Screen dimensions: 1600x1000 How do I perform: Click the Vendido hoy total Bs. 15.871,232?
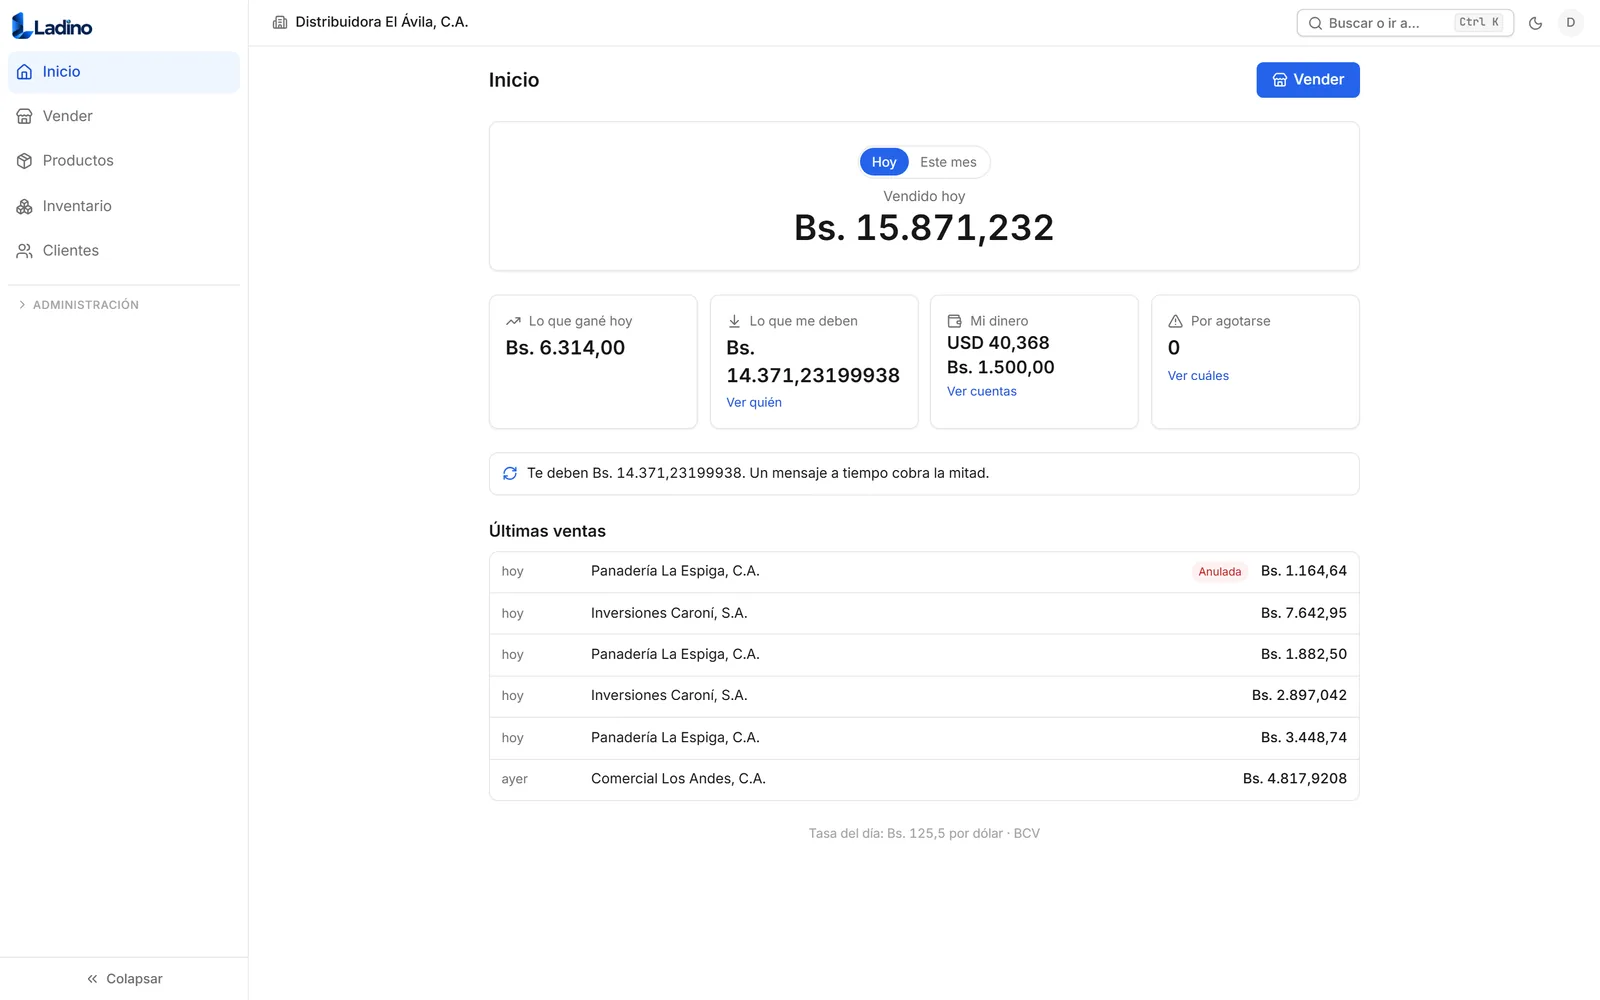pos(924,228)
